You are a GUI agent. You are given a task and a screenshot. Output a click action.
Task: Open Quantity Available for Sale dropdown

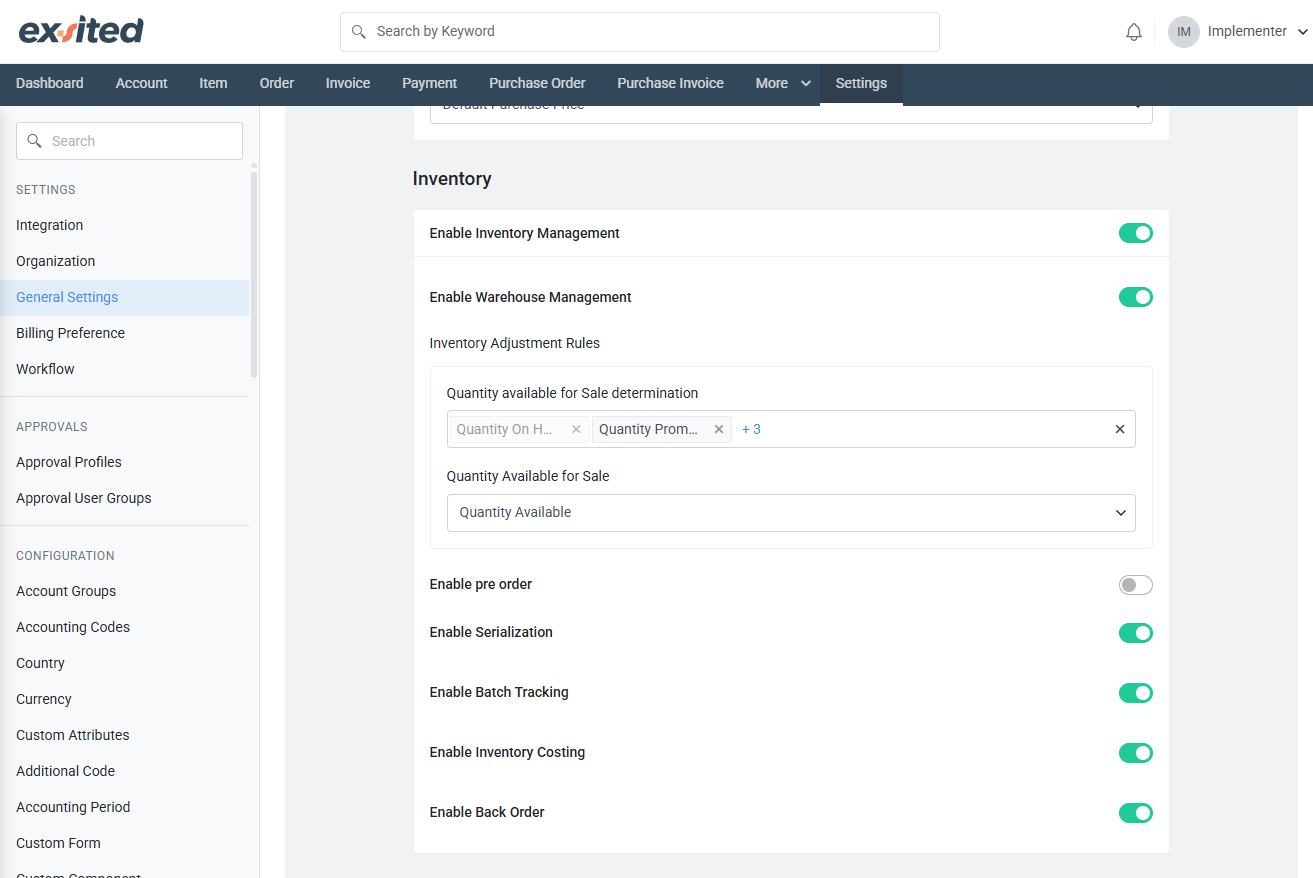coord(791,512)
